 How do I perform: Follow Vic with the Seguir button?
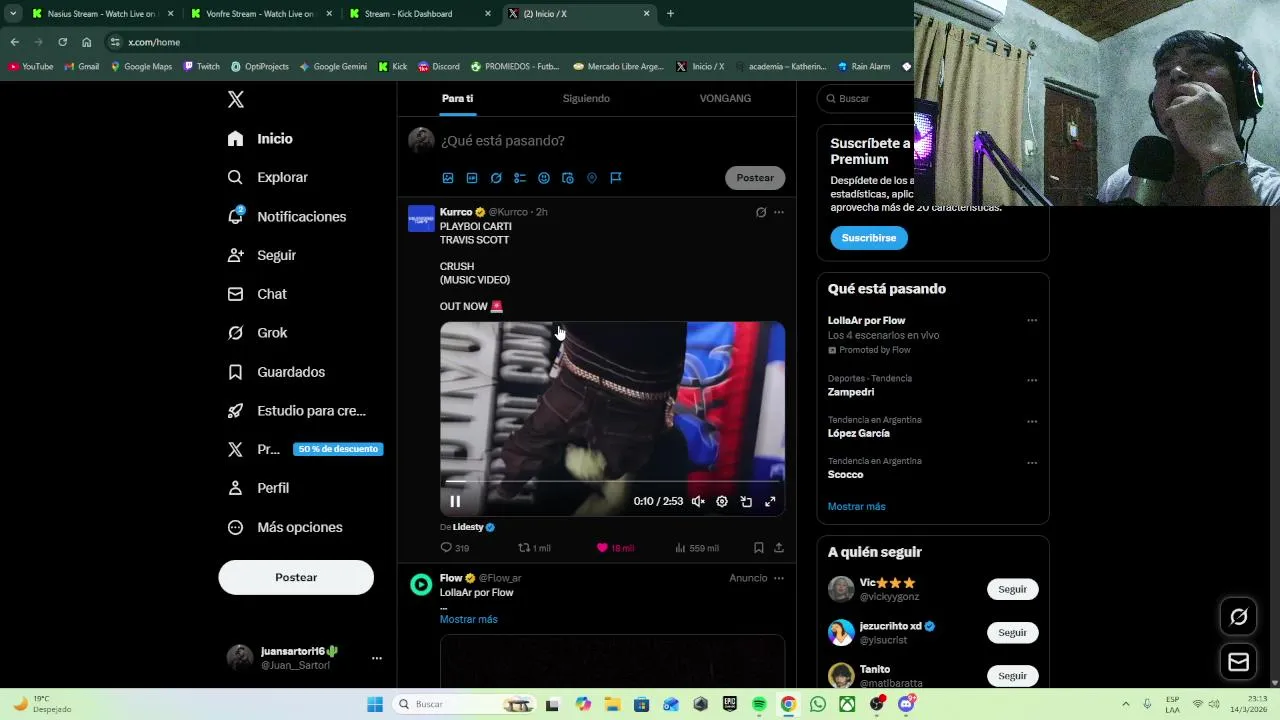[1013, 589]
